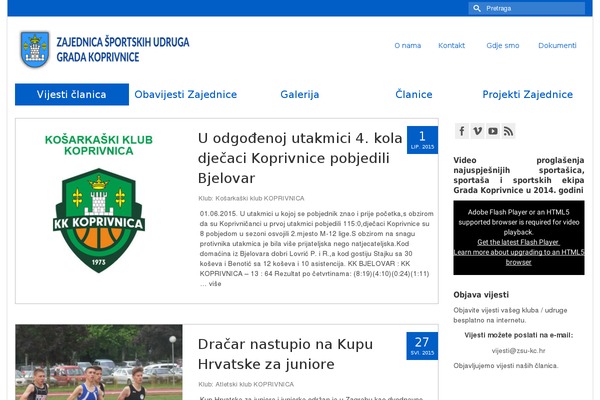Focus the Pretraga search field
The height and width of the screenshot is (400, 600).
coord(527,8)
